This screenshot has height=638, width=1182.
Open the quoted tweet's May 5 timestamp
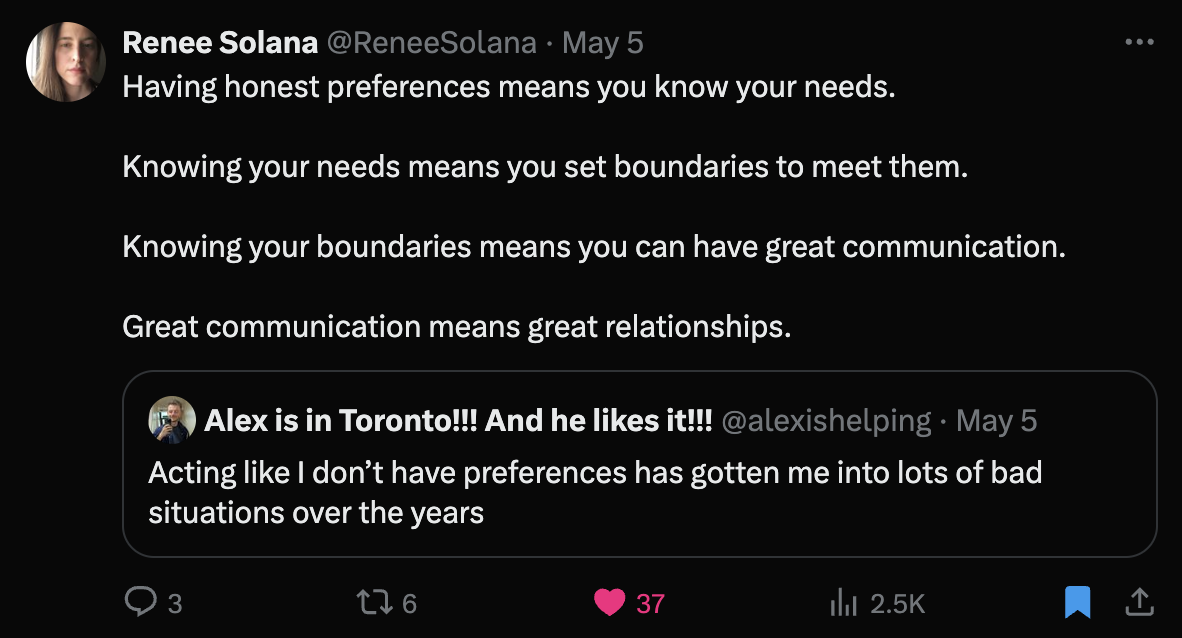coord(996,421)
